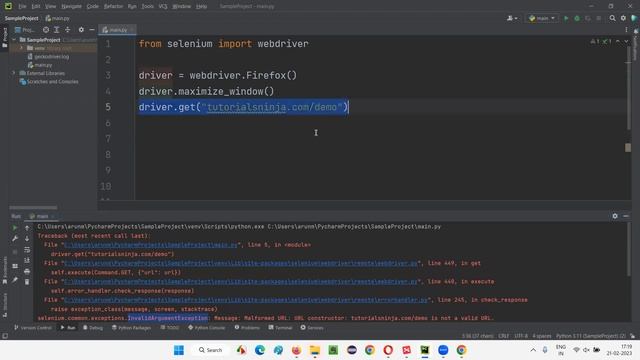The image size is (640, 360).
Task: Open editor tabs three-dots menu
Action: pos(626,30)
